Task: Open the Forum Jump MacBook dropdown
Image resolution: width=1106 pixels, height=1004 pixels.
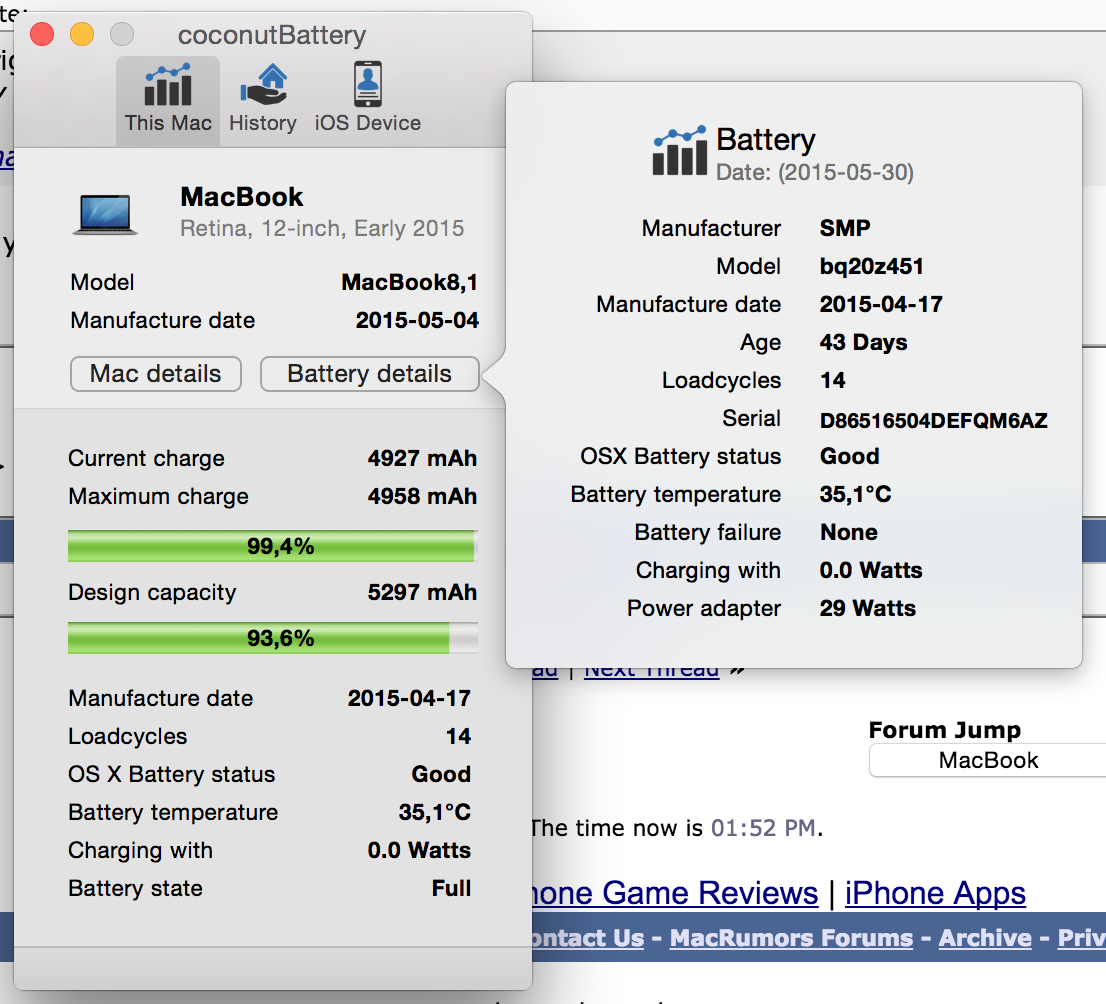Action: pyautogui.click(x=988, y=761)
